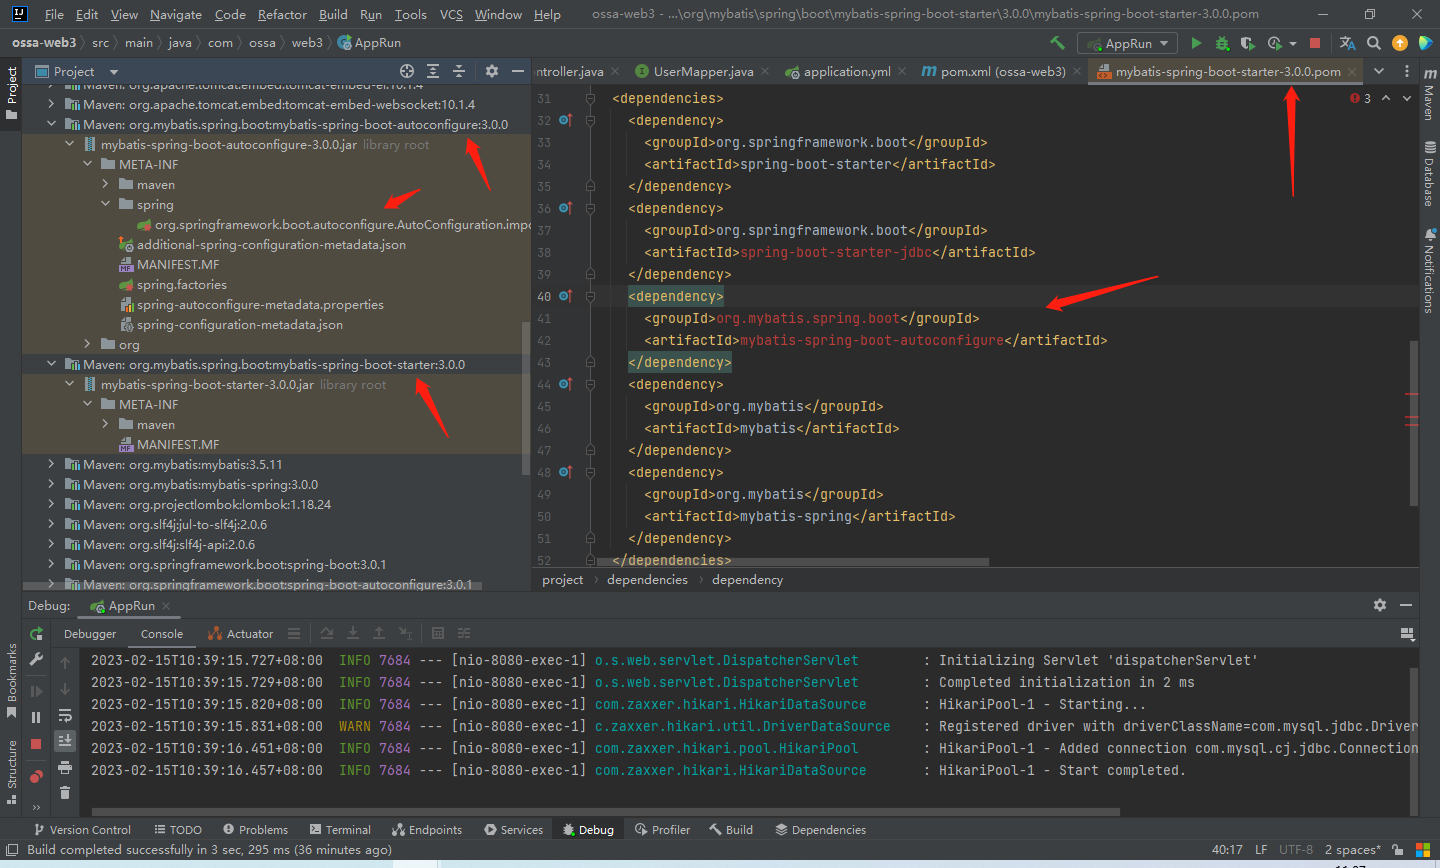Click the Evaluate Expression calculator icon

(438, 633)
